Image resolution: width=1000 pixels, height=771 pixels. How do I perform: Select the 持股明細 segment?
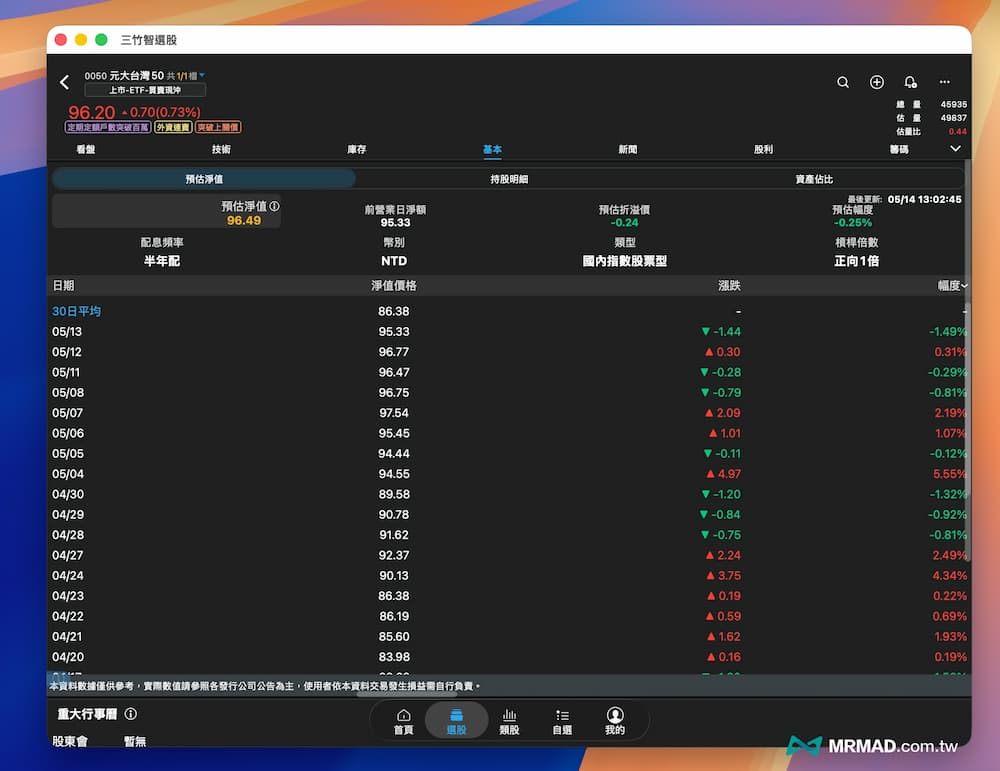509,179
